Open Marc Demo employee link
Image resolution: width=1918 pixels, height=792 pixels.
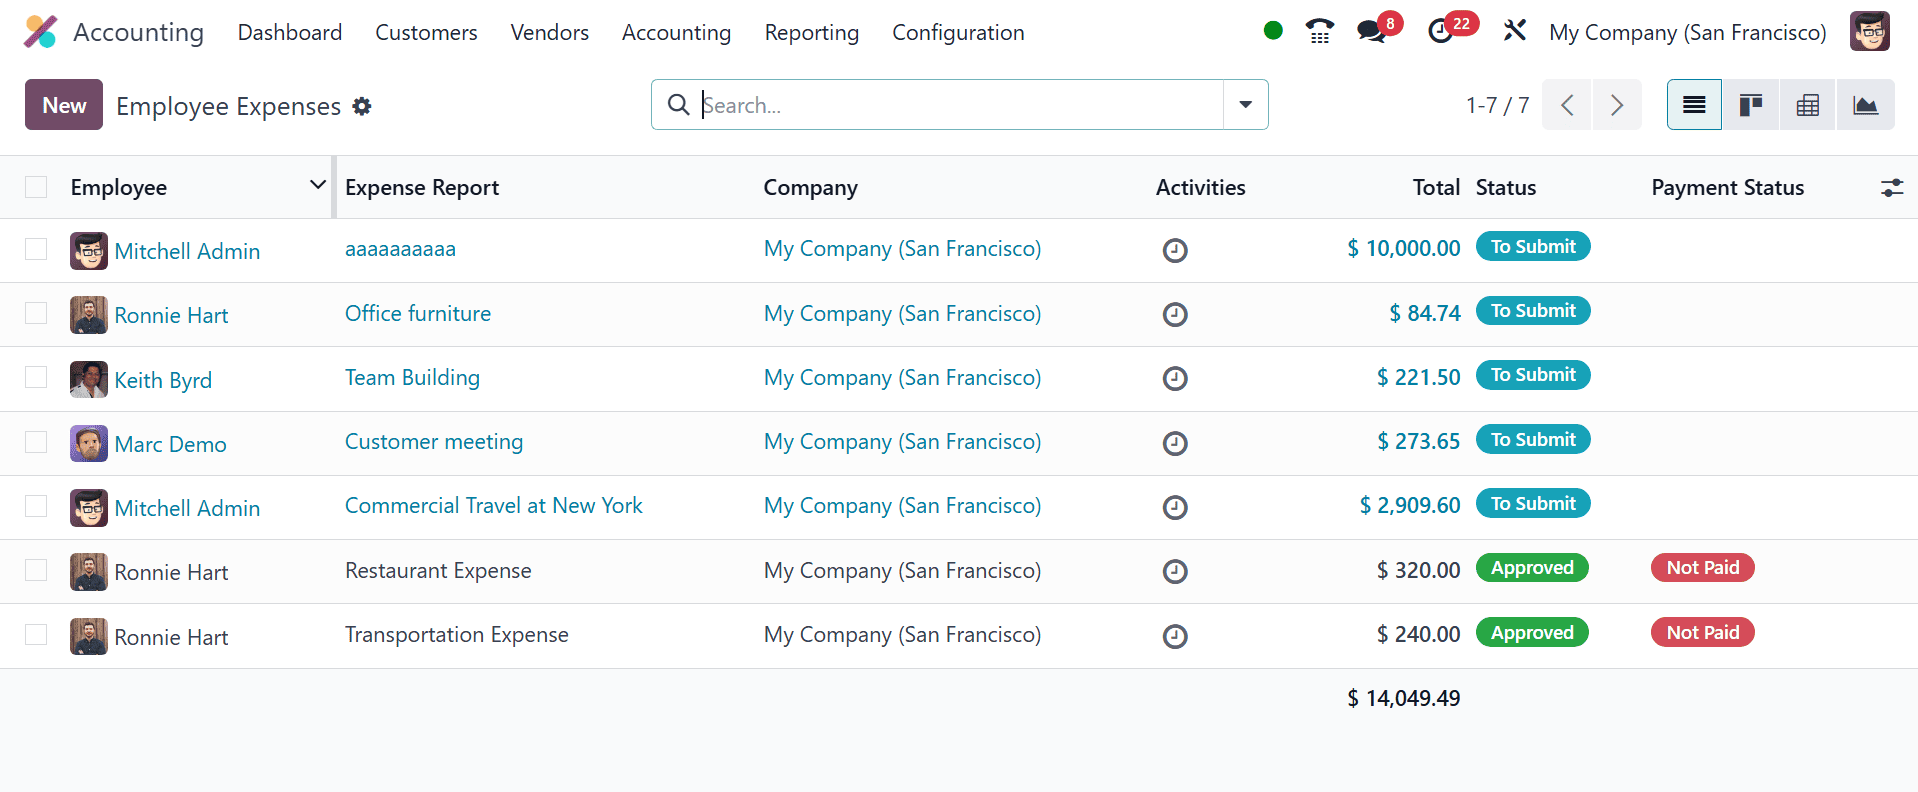click(170, 444)
